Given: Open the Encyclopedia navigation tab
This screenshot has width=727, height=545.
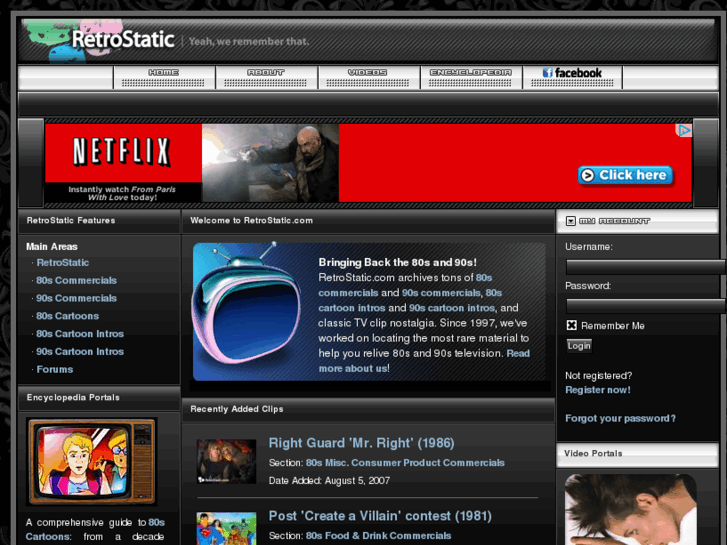Looking at the screenshot, I should (x=471, y=77).
